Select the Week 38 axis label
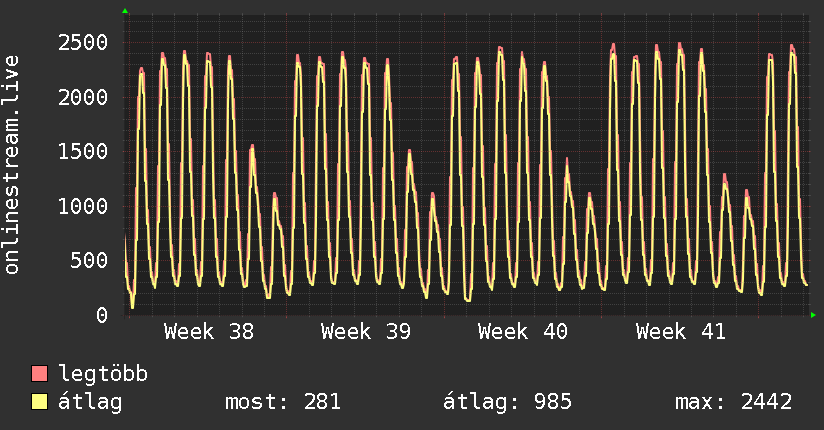Screen dimensions: 824x430 209,332
